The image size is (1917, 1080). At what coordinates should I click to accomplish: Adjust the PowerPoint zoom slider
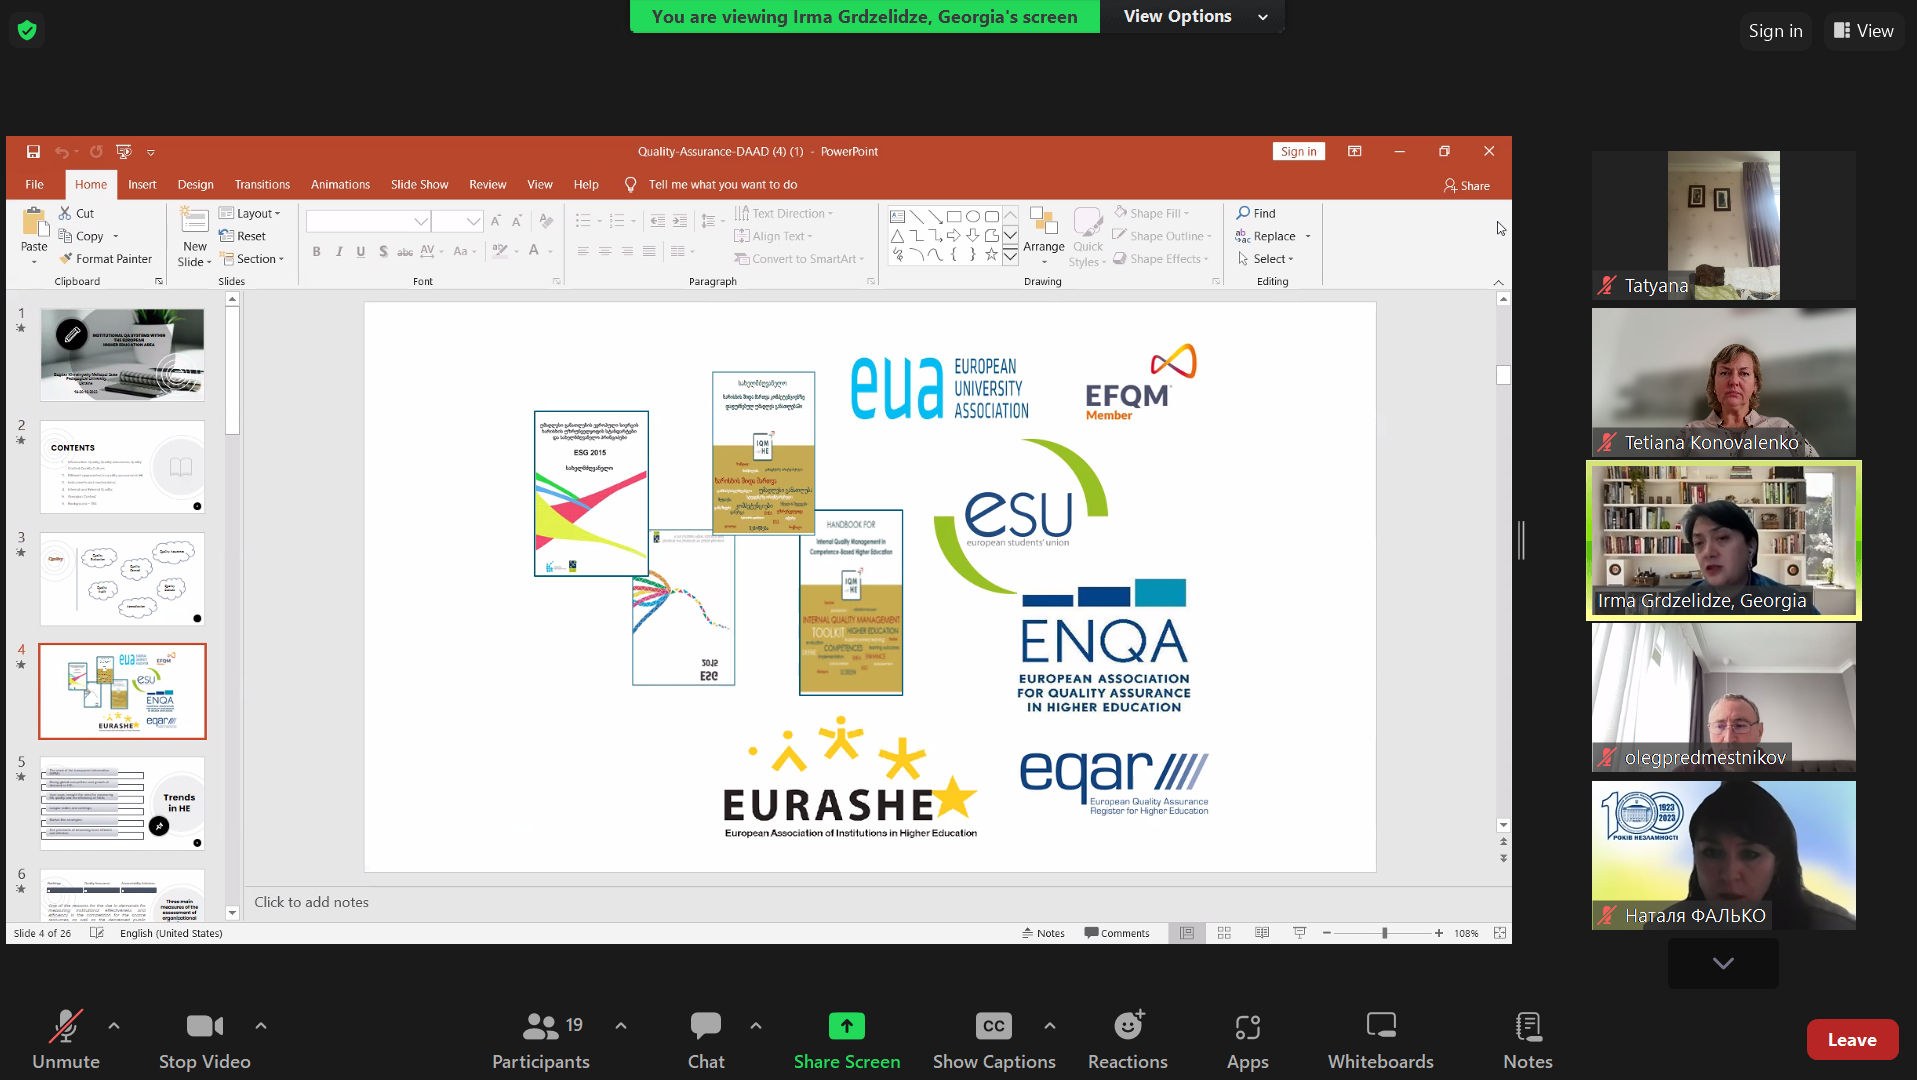click(x=1384, y=933)
